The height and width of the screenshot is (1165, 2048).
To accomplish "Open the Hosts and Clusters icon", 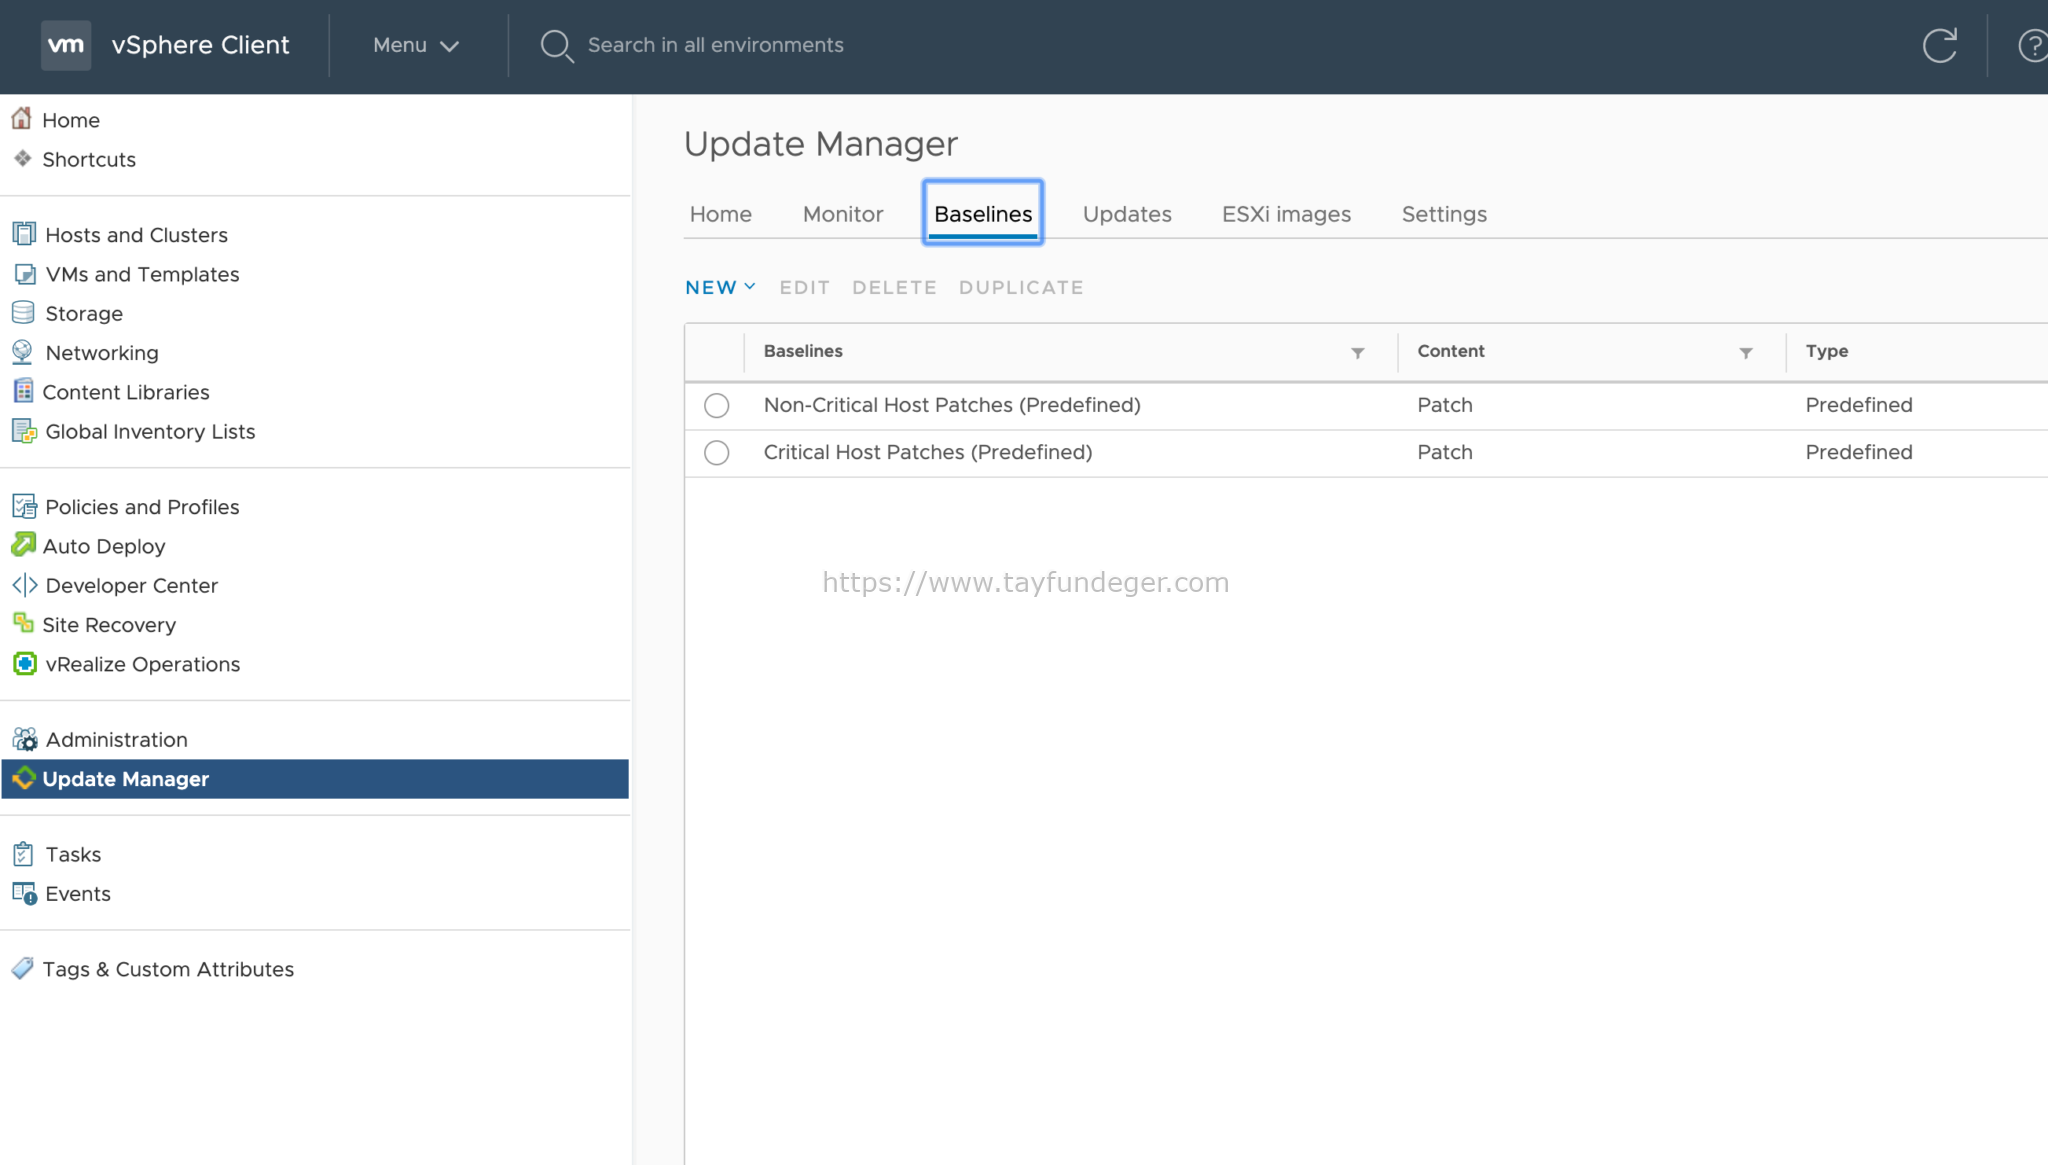I will point(22,234).
